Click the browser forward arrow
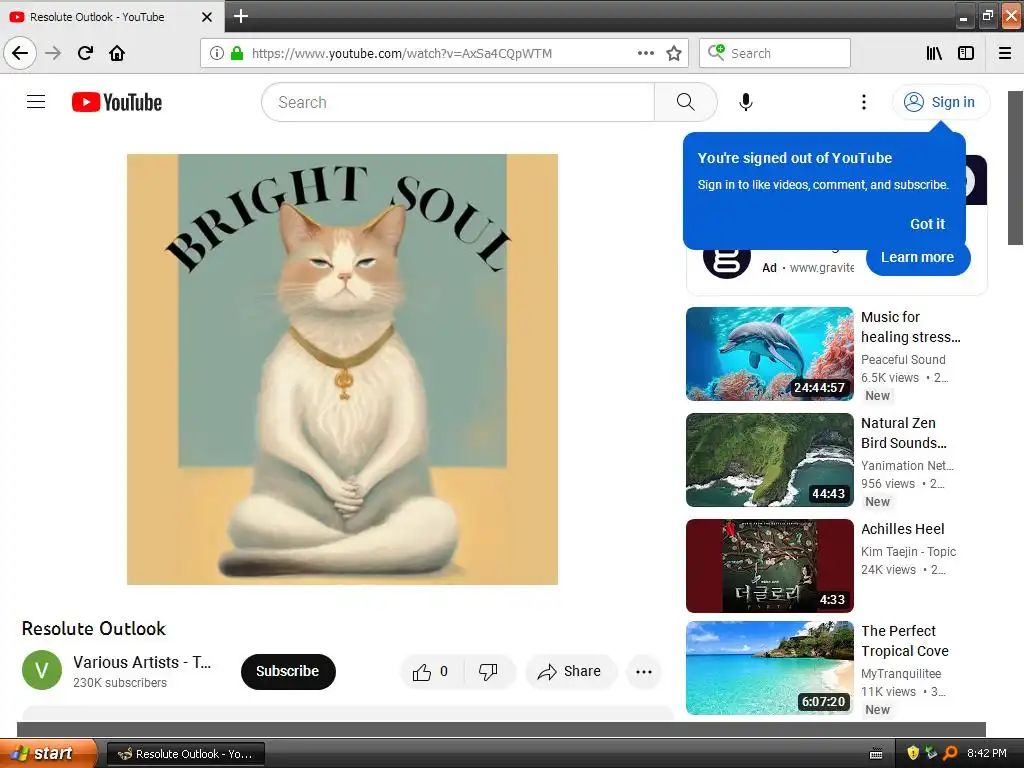The width and height of the screenshot is (1024, 768). (54, 53)
